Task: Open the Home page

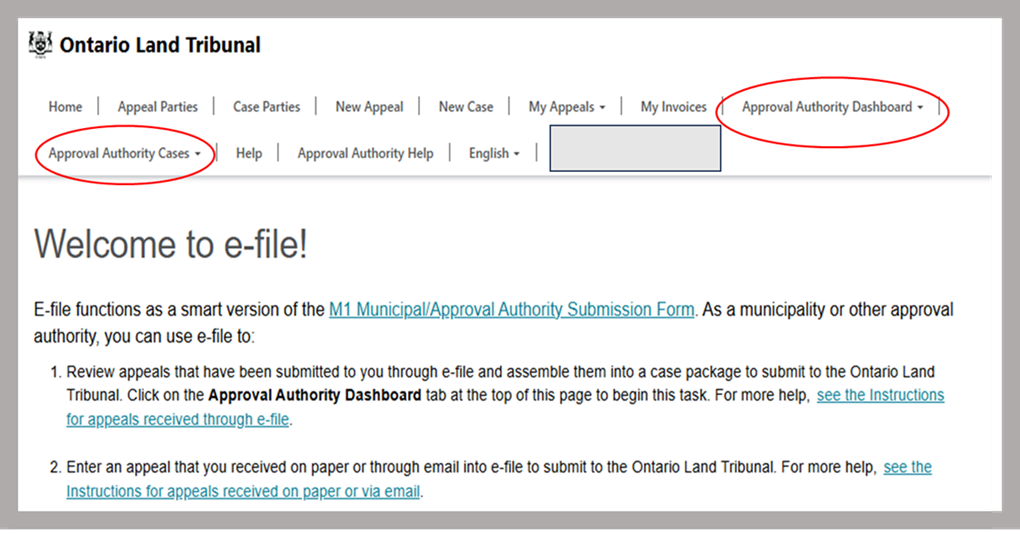Action: (66, 107)
